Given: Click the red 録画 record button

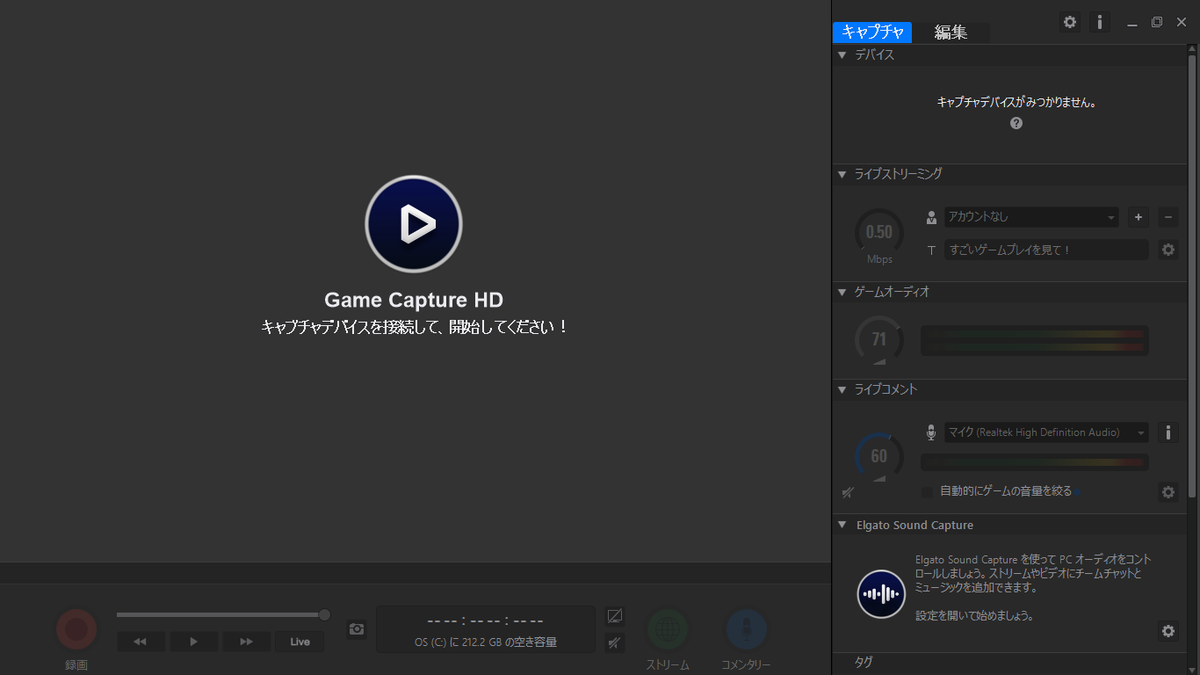Looking at the screenshot, I should 77,629.
